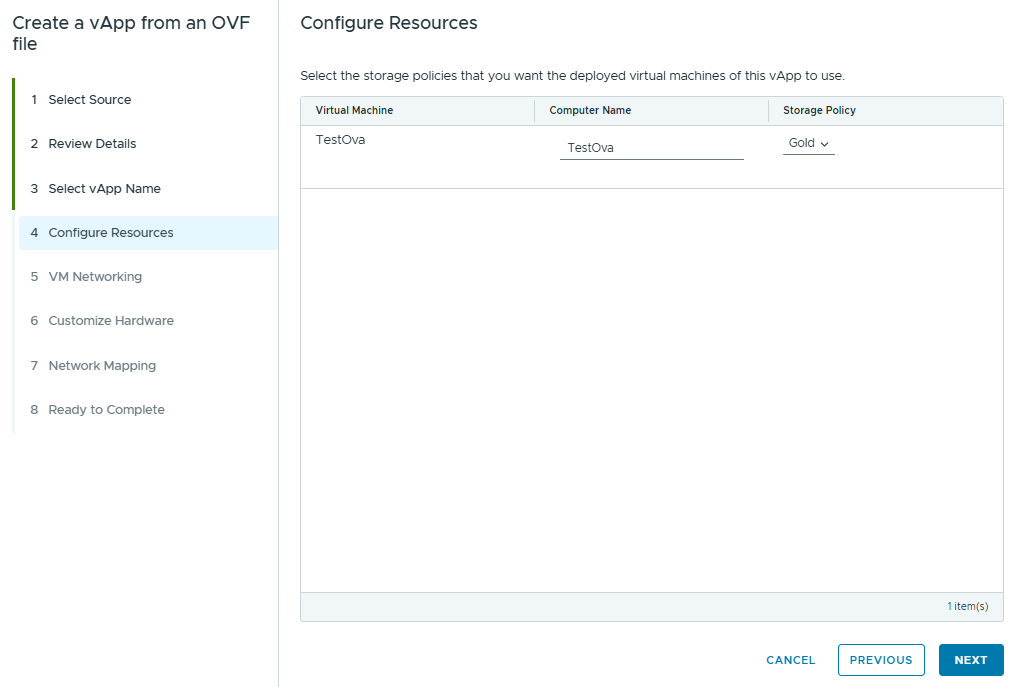Cancel the vApp creation wizard

790,660
